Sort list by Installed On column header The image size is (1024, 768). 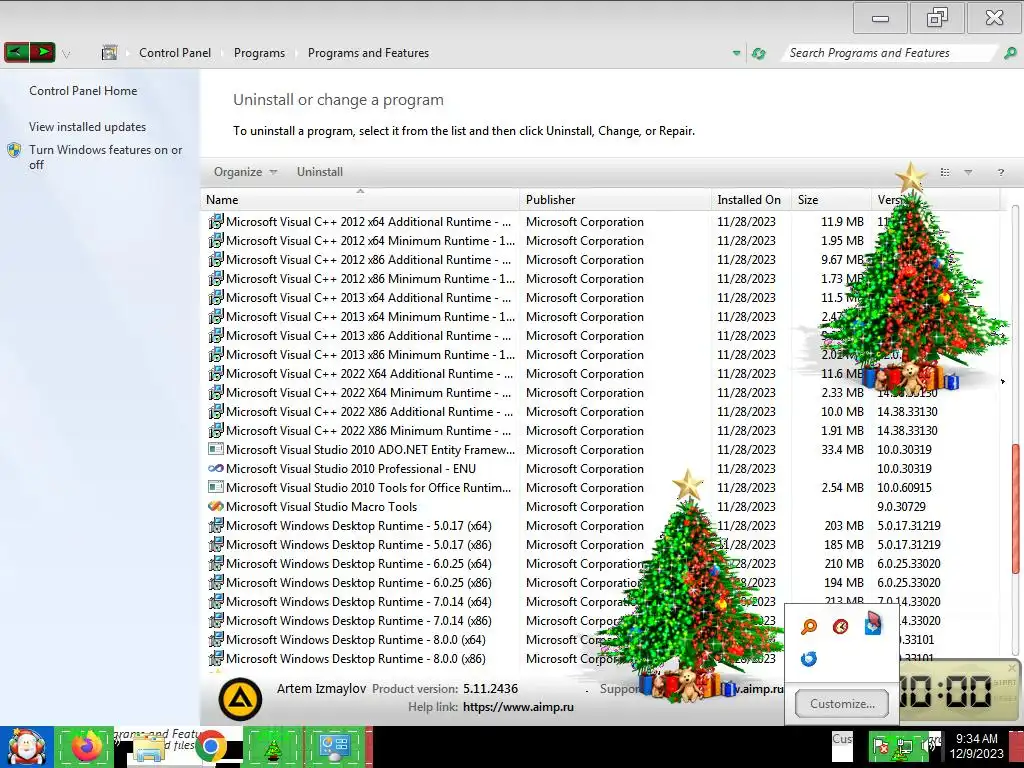pyautogui.click(x=751, y=200)
